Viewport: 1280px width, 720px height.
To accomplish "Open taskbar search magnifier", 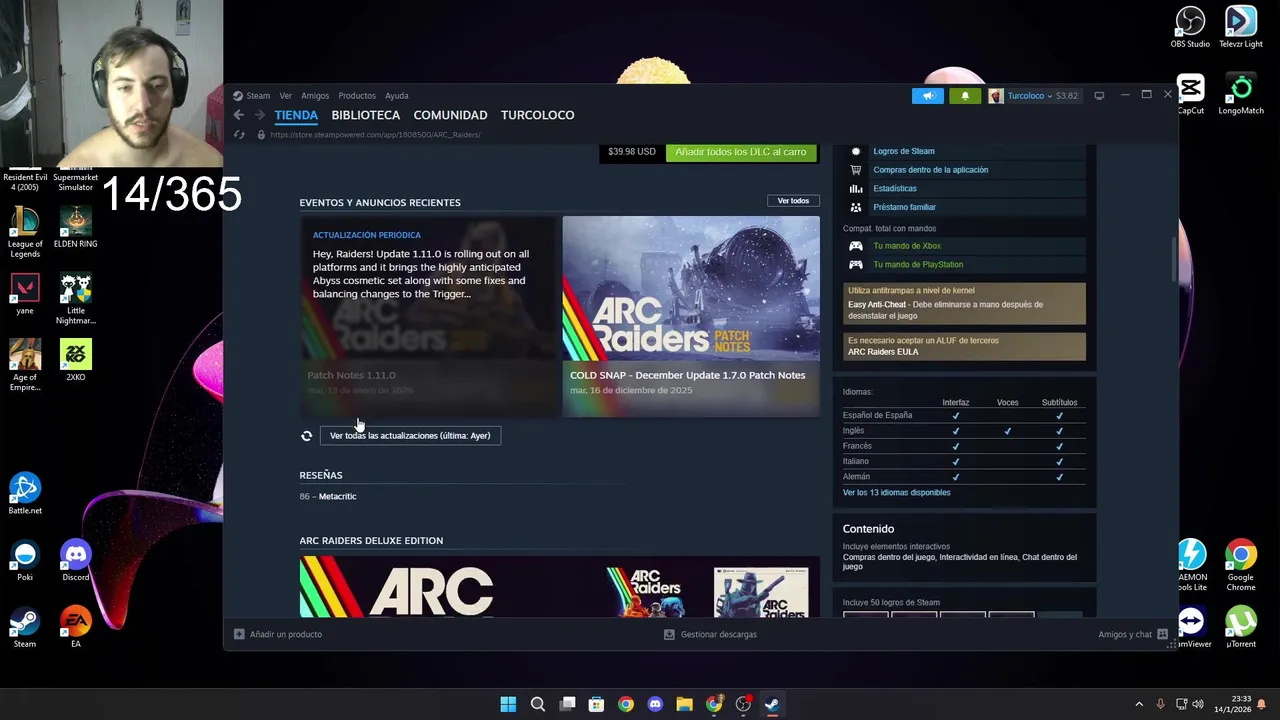I will pos(537,704).
